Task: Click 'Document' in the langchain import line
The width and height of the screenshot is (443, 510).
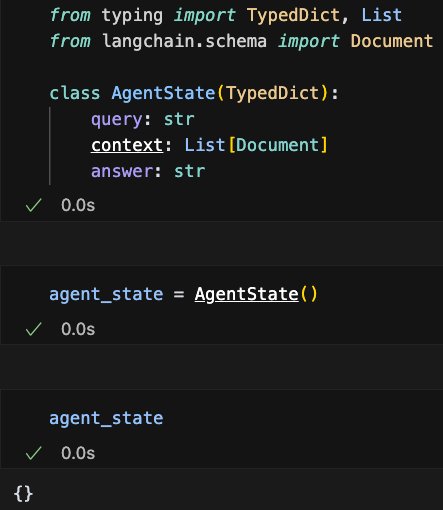Action: [x=392, y=41]
